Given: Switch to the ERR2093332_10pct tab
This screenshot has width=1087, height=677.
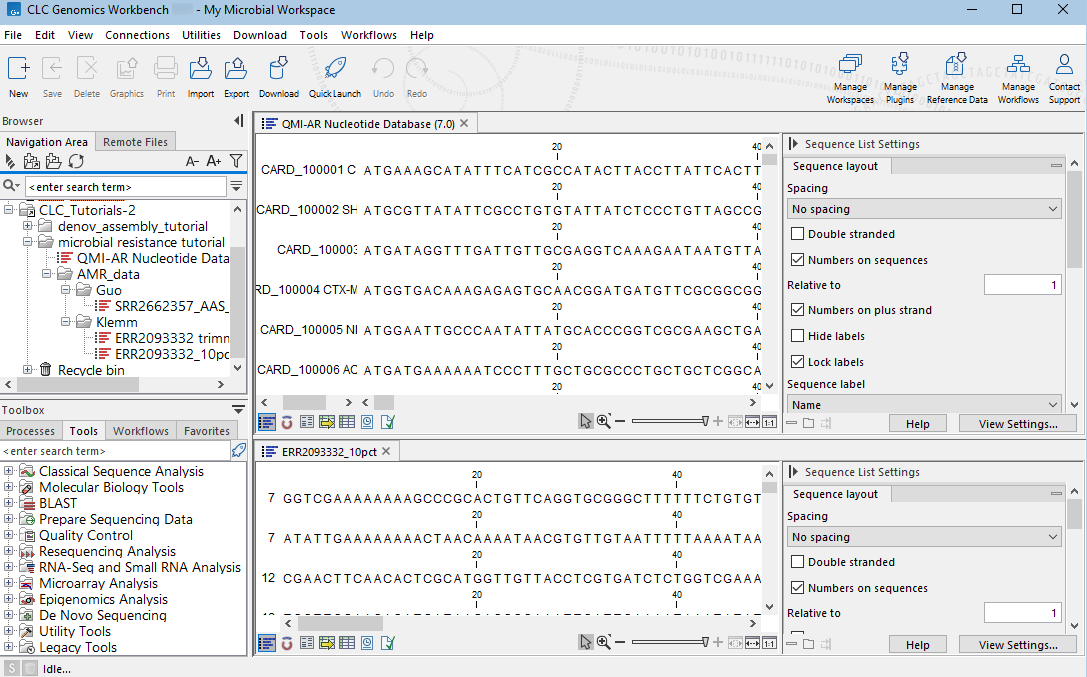Looking at the screenshot, I should (330, 450).
